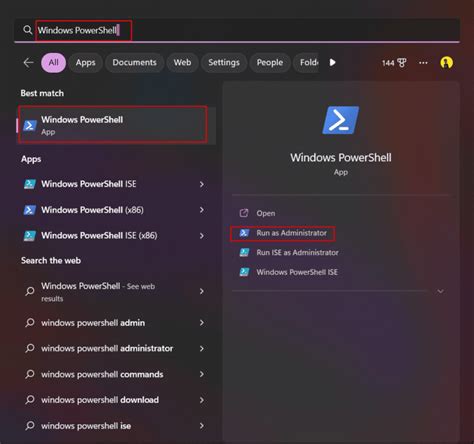The width and height of the screenshot is (474, 444).
Task: Click the Open external-link icon
Action: (x=244, y=213)
